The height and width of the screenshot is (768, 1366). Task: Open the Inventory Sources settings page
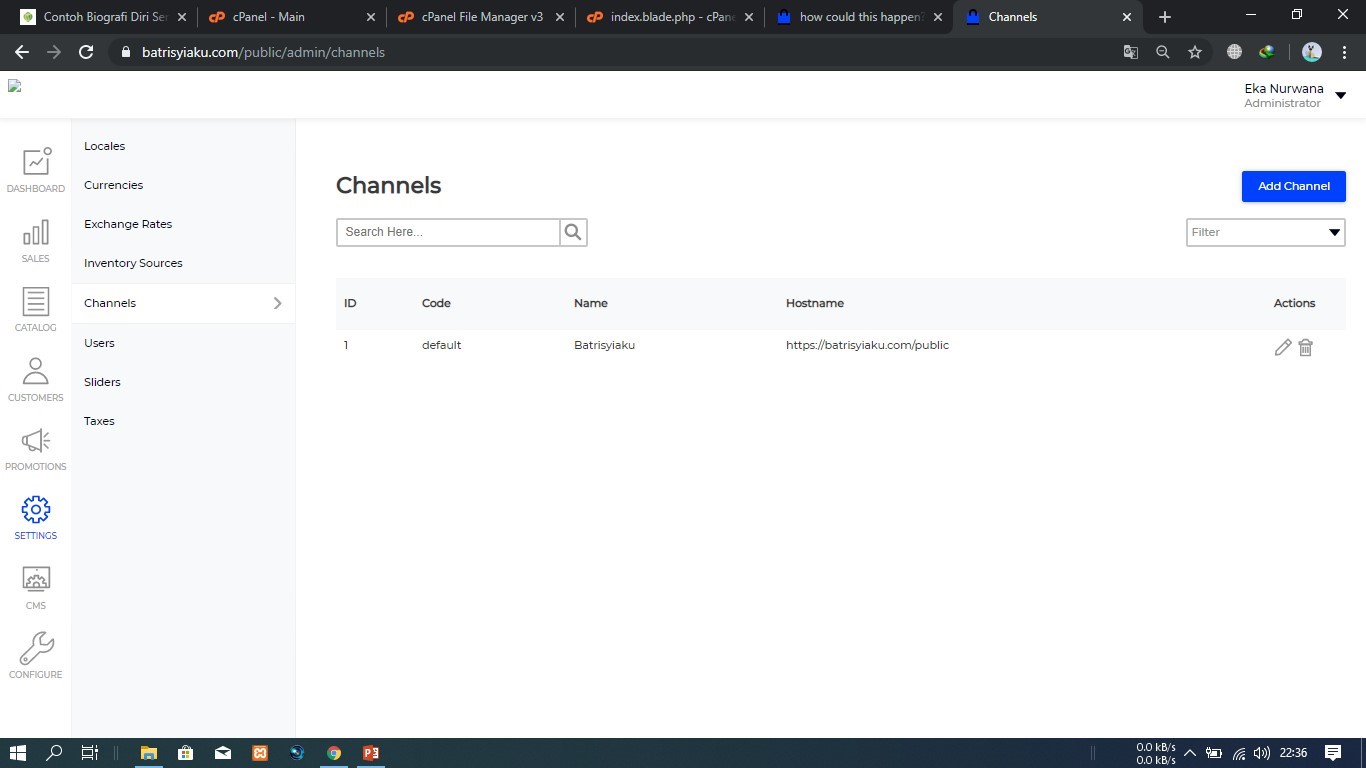pos(133,263)
